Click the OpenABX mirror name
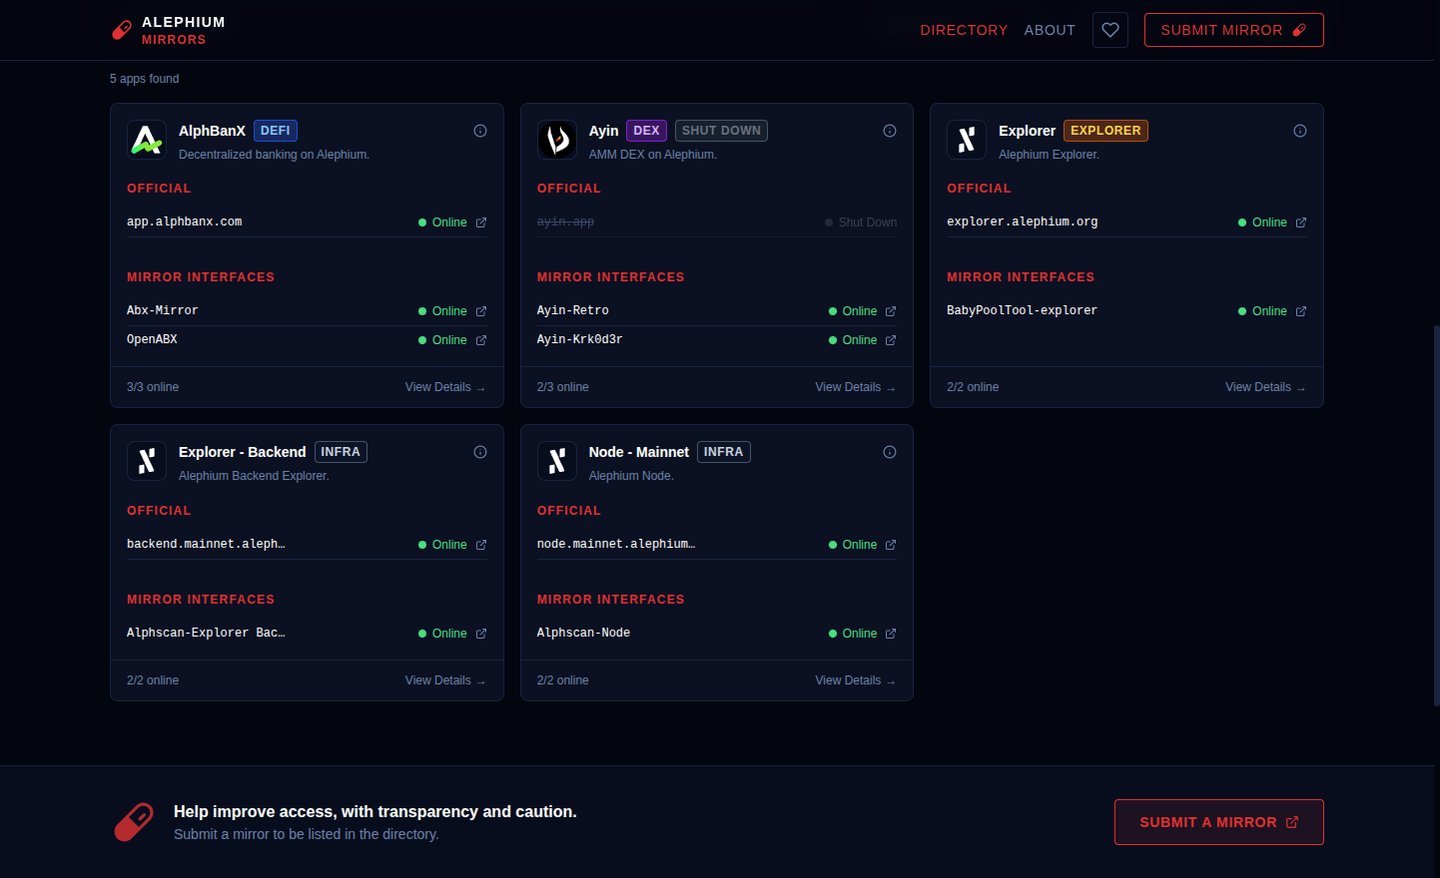1440x878 pixels. (x=152, y=340)
